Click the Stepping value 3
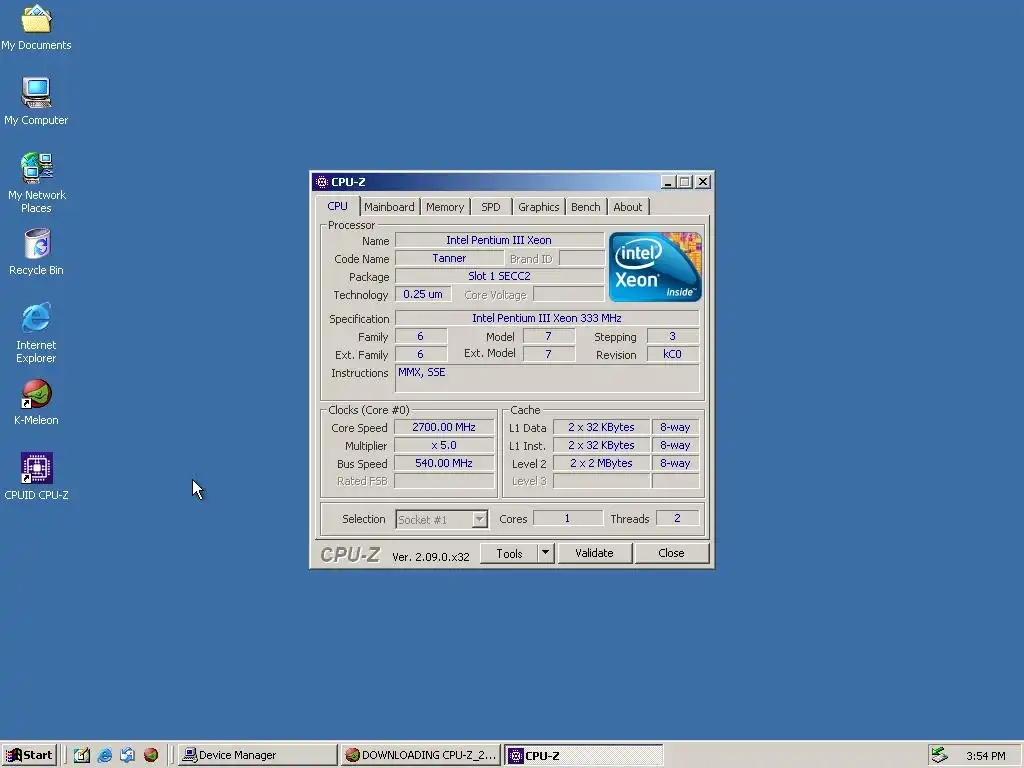The image size is (1024, 768). pyautogui.click(x=673, y=336)
